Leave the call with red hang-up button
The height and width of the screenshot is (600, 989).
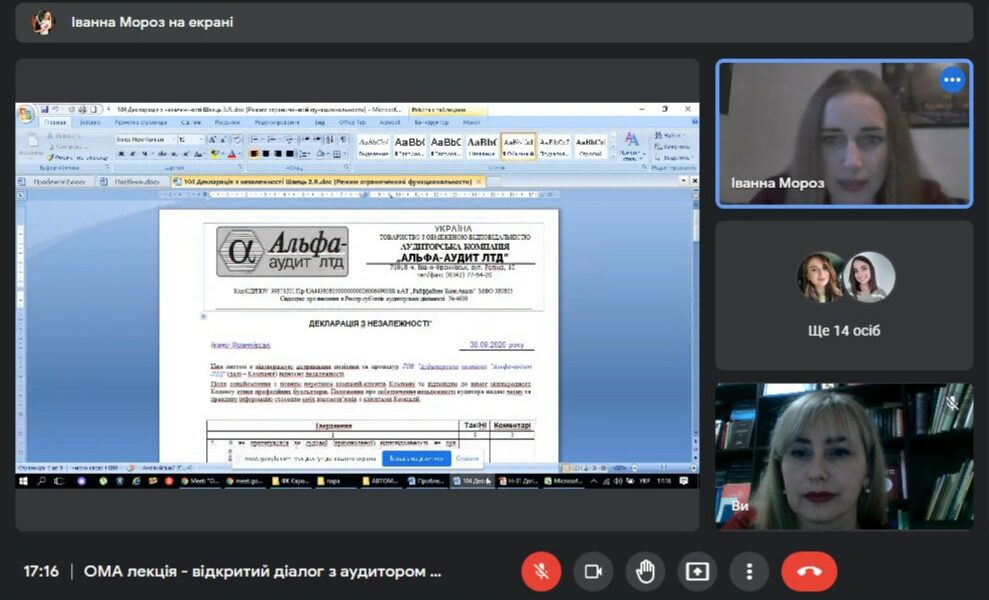click(809, 572)
